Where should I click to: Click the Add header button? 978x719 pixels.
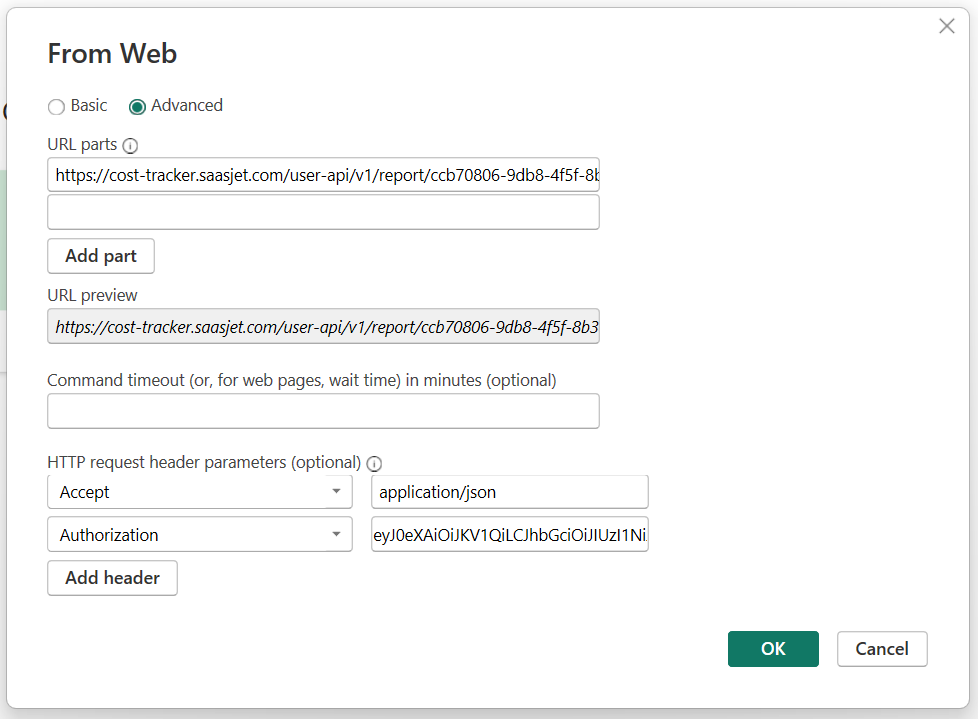112,578
